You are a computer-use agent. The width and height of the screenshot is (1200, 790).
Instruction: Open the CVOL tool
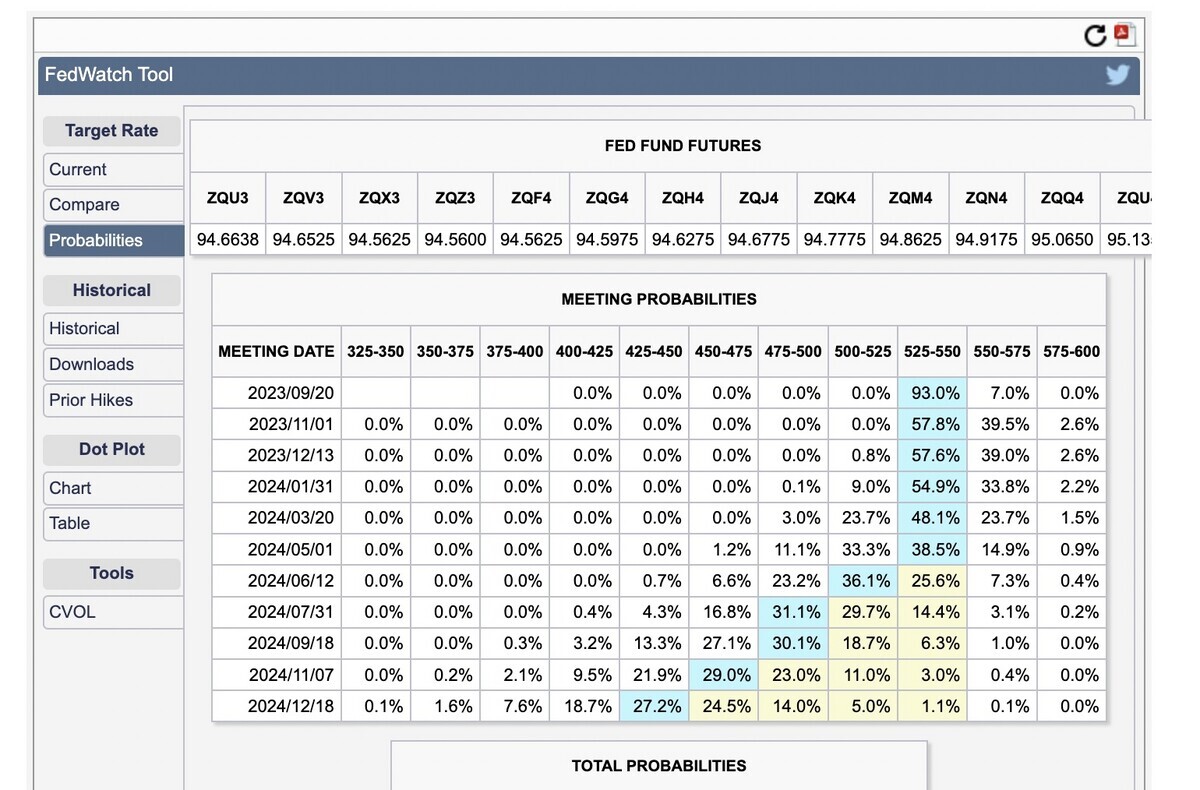click(114, 612)
